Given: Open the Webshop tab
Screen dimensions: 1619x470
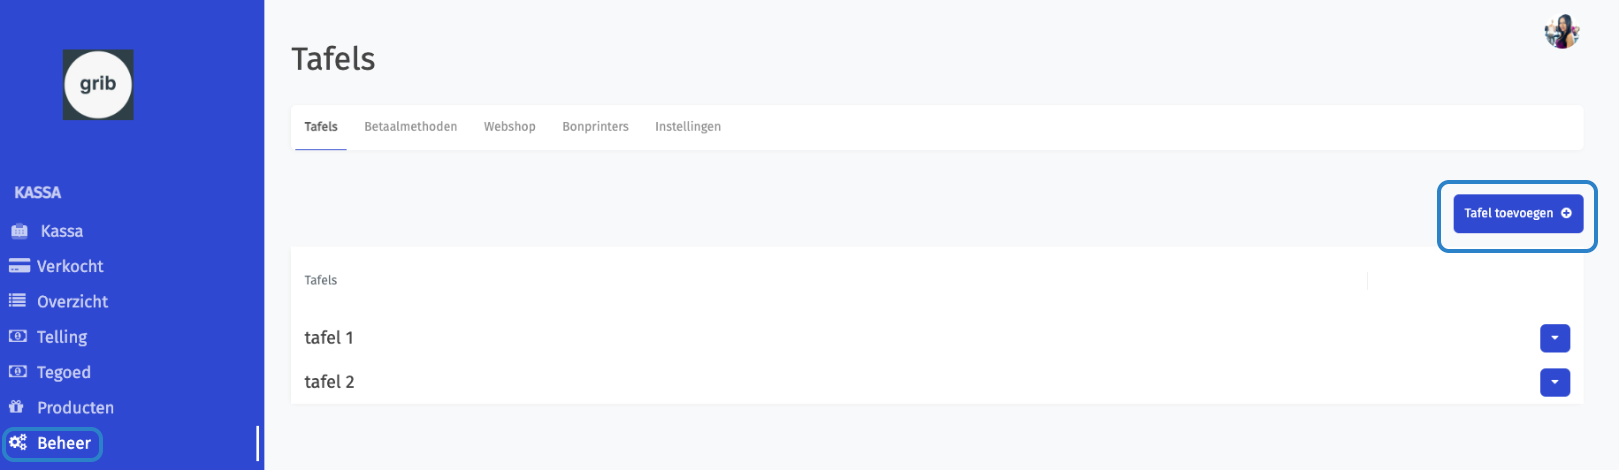Looking at the screenshot, I should click(x=509, y=127).
